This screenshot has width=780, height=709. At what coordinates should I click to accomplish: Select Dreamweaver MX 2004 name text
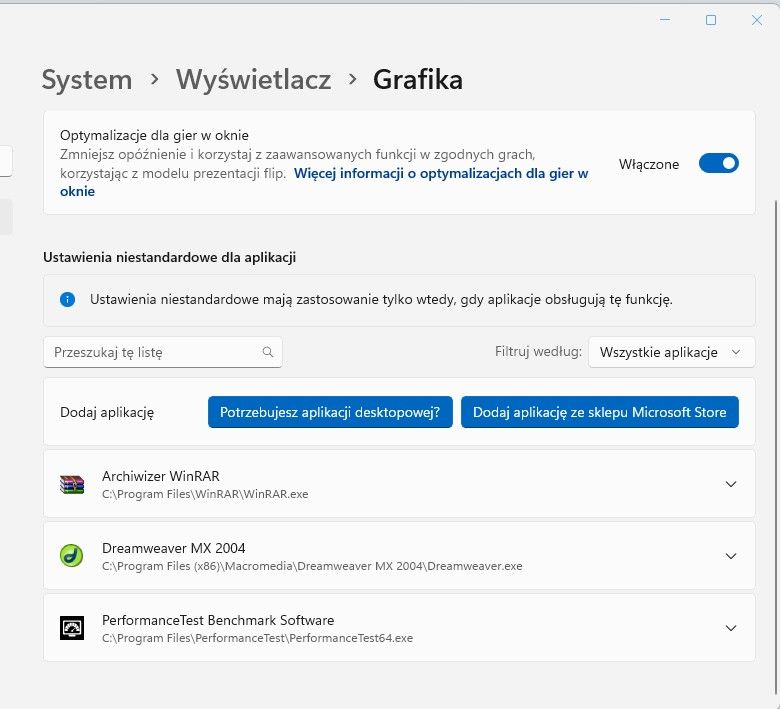coord(174,548)
